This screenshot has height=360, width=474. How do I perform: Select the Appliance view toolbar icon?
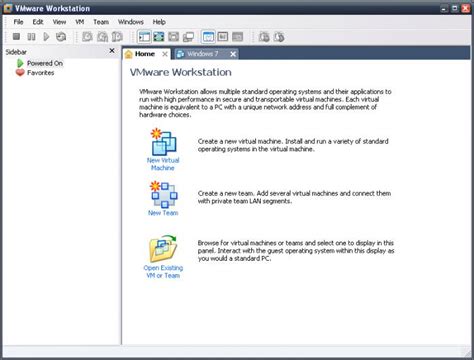[223, 37]
